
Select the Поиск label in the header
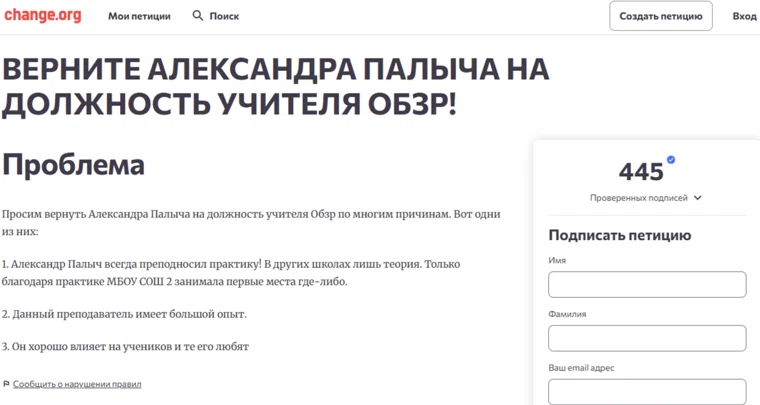(224, 16)
